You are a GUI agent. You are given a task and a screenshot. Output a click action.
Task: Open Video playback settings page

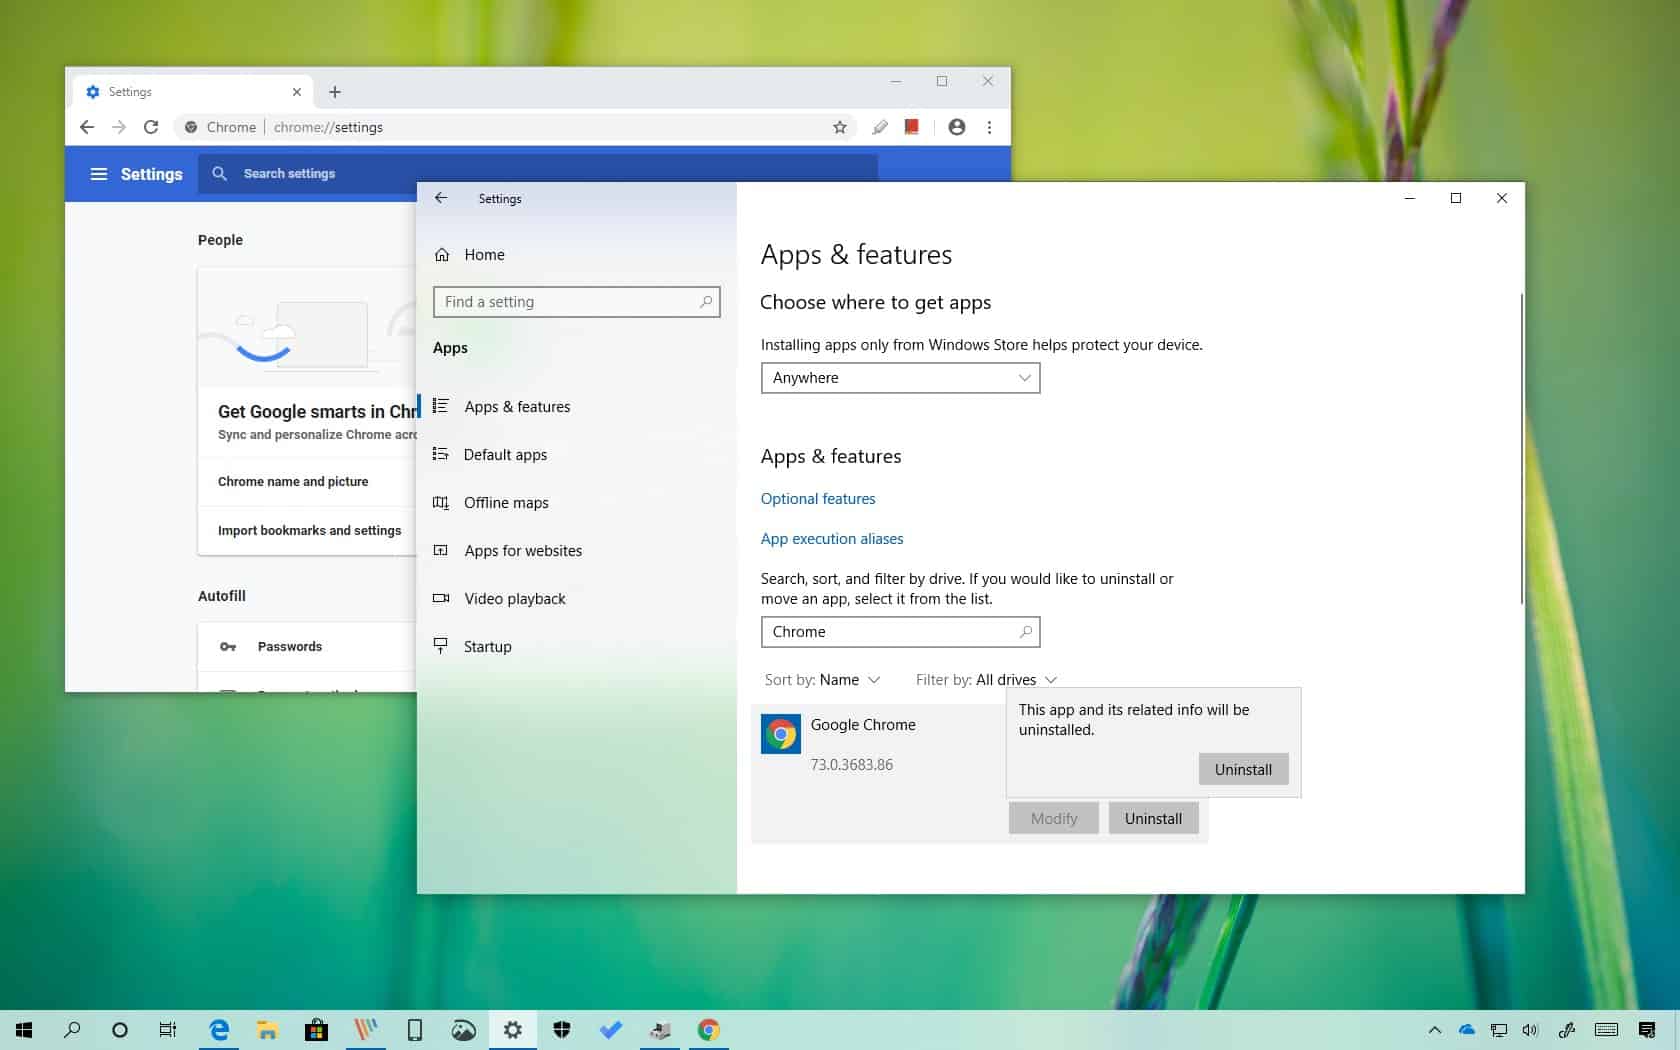pos(577,599)
